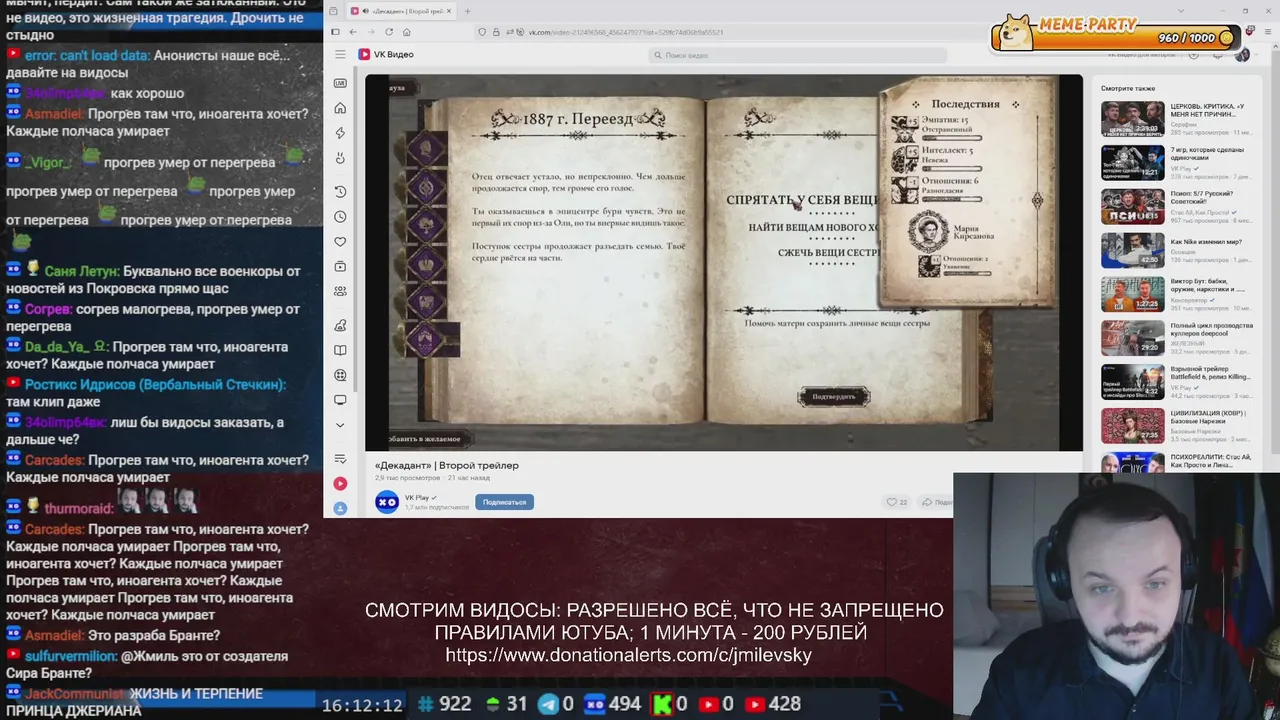1280x720 pixels.
Task: Open the VK Play channel avatar
Action: coord(387,502)
